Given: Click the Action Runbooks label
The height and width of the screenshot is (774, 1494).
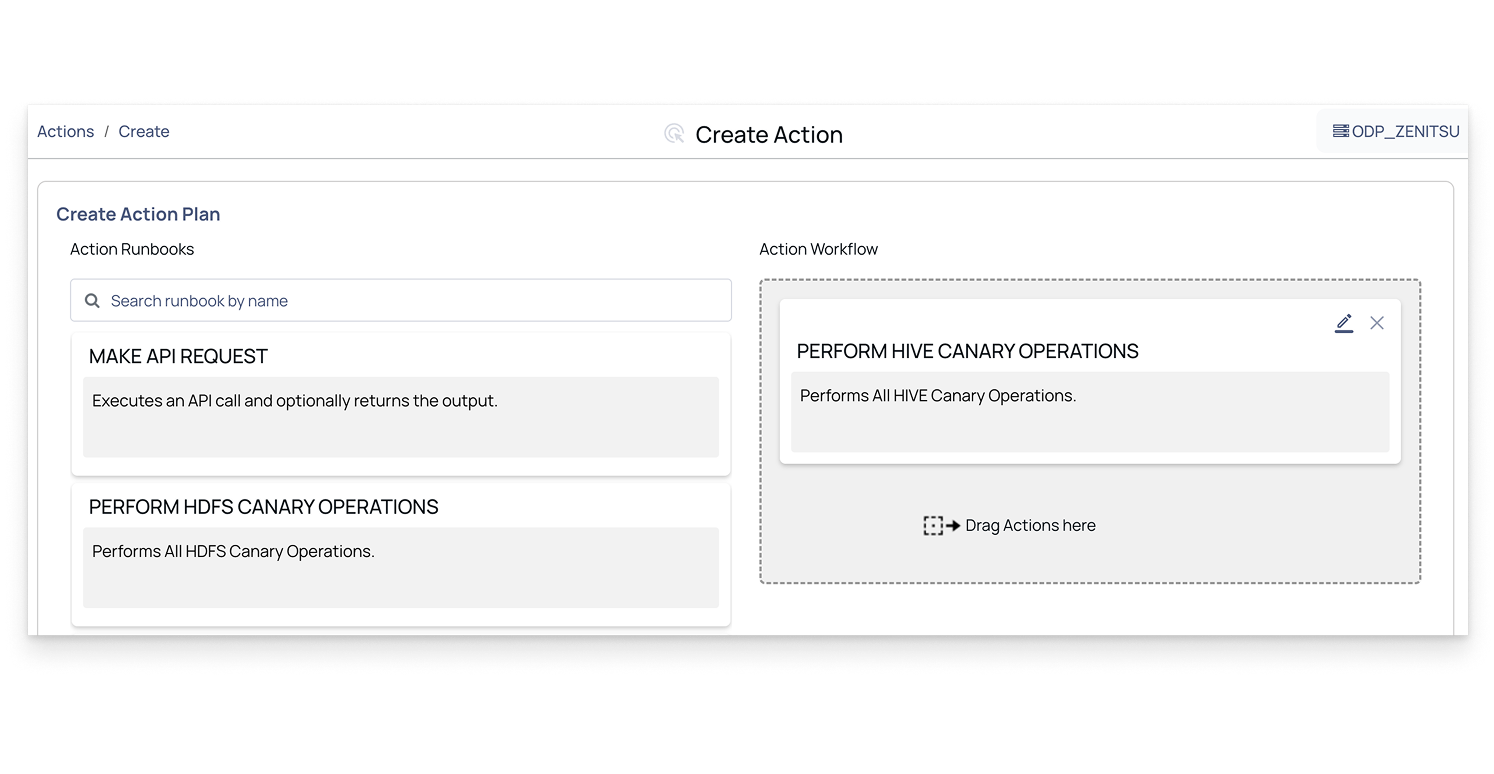Looking at the screenshot, I should pyautogui.click(x=132, y=249).
